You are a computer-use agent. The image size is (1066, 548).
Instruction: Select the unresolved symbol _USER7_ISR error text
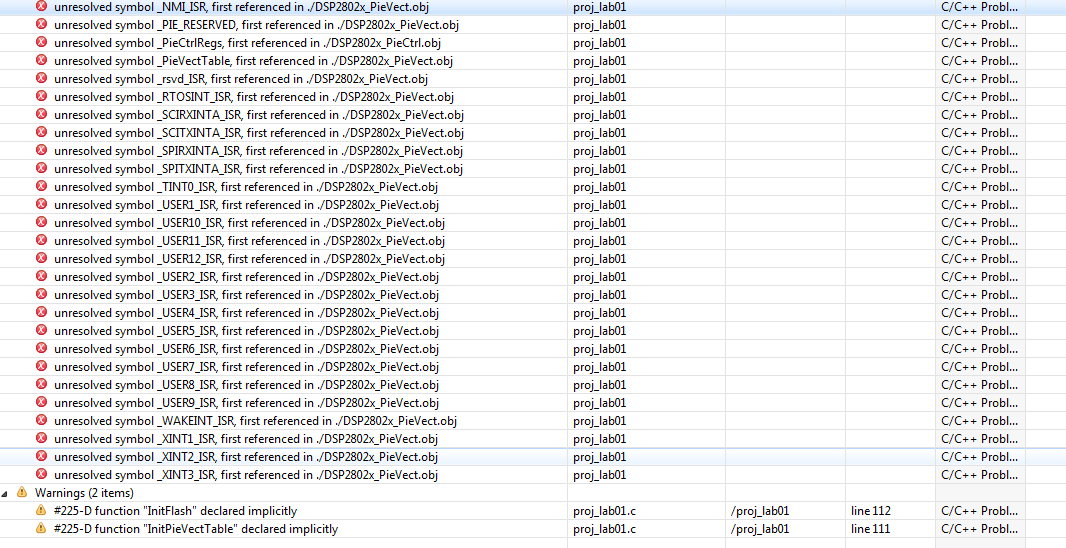246,367
